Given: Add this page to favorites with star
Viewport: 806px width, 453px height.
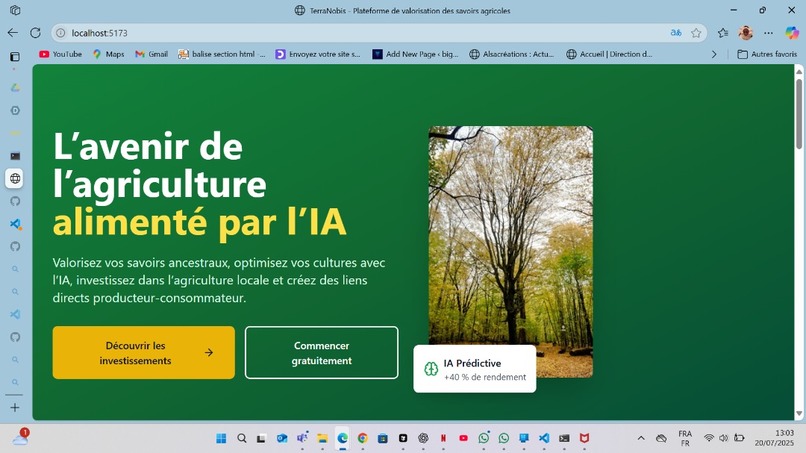Looking at the screenshot, I should [x=696, y=33].
